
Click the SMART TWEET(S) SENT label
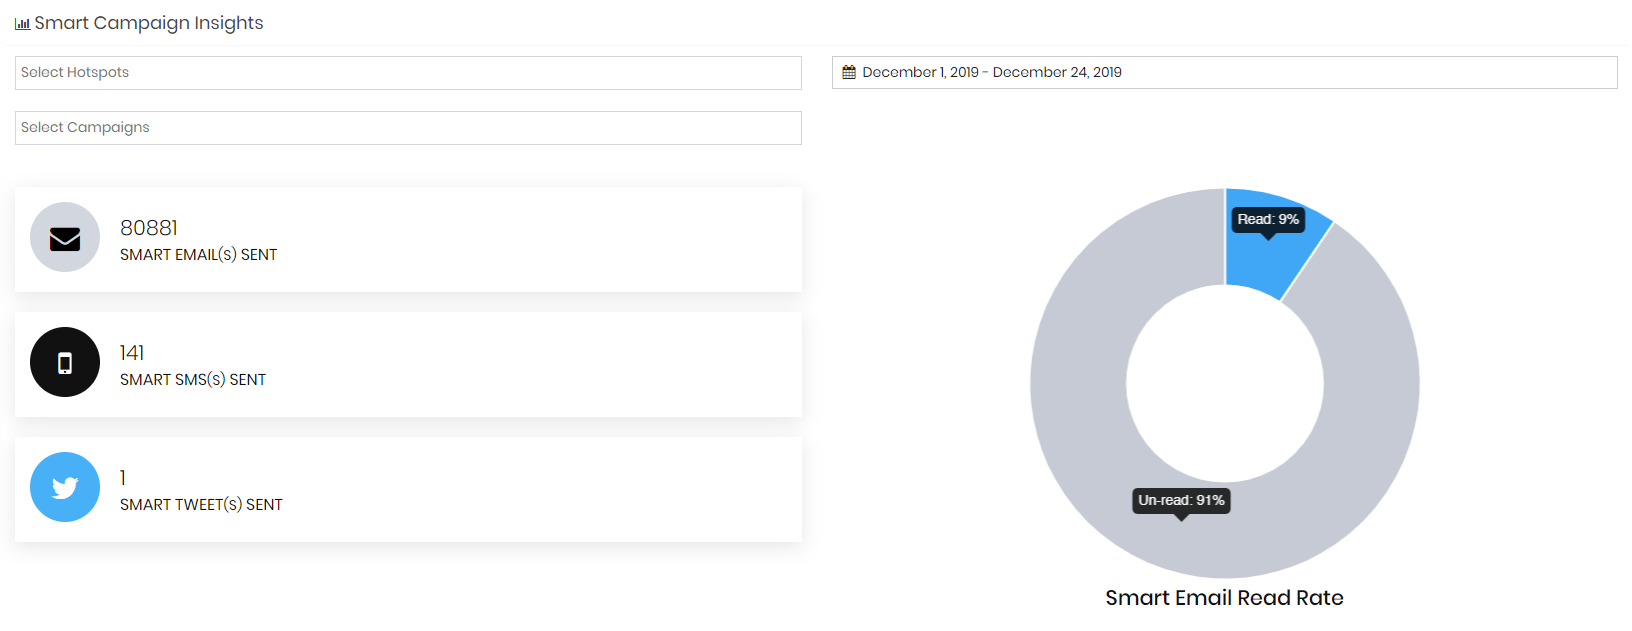point(201,505)
